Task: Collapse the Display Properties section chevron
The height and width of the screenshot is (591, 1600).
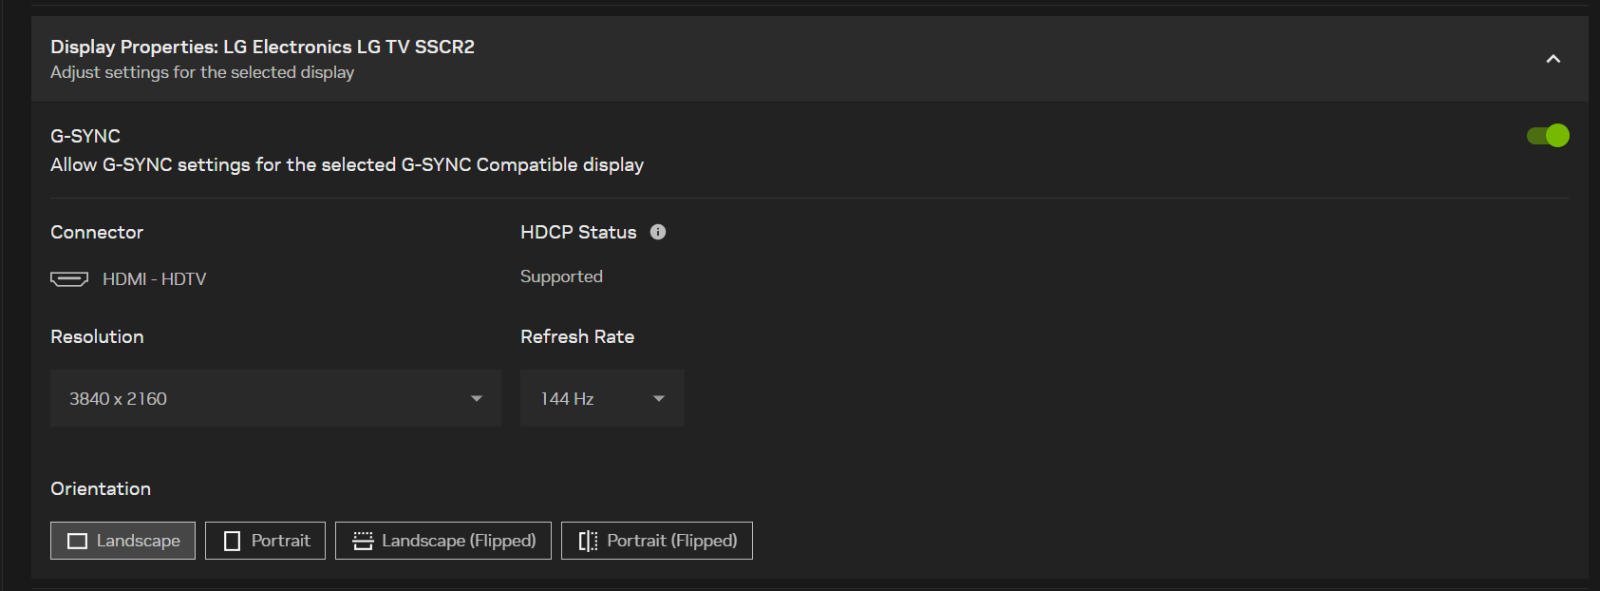Action: tap(1553, 59)
